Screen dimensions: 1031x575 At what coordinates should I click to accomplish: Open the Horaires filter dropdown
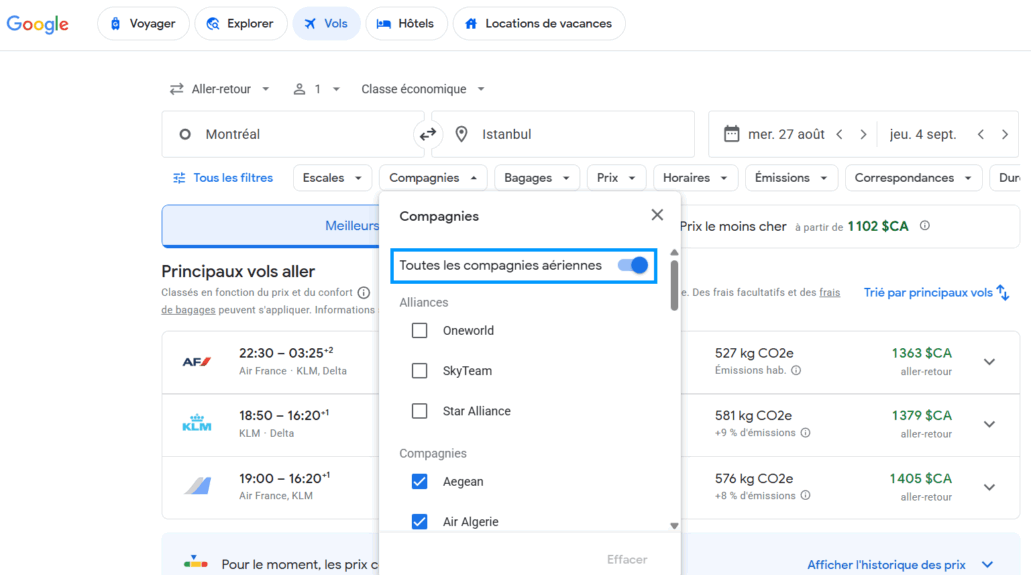pyautogui.click(x=695, y=178)
